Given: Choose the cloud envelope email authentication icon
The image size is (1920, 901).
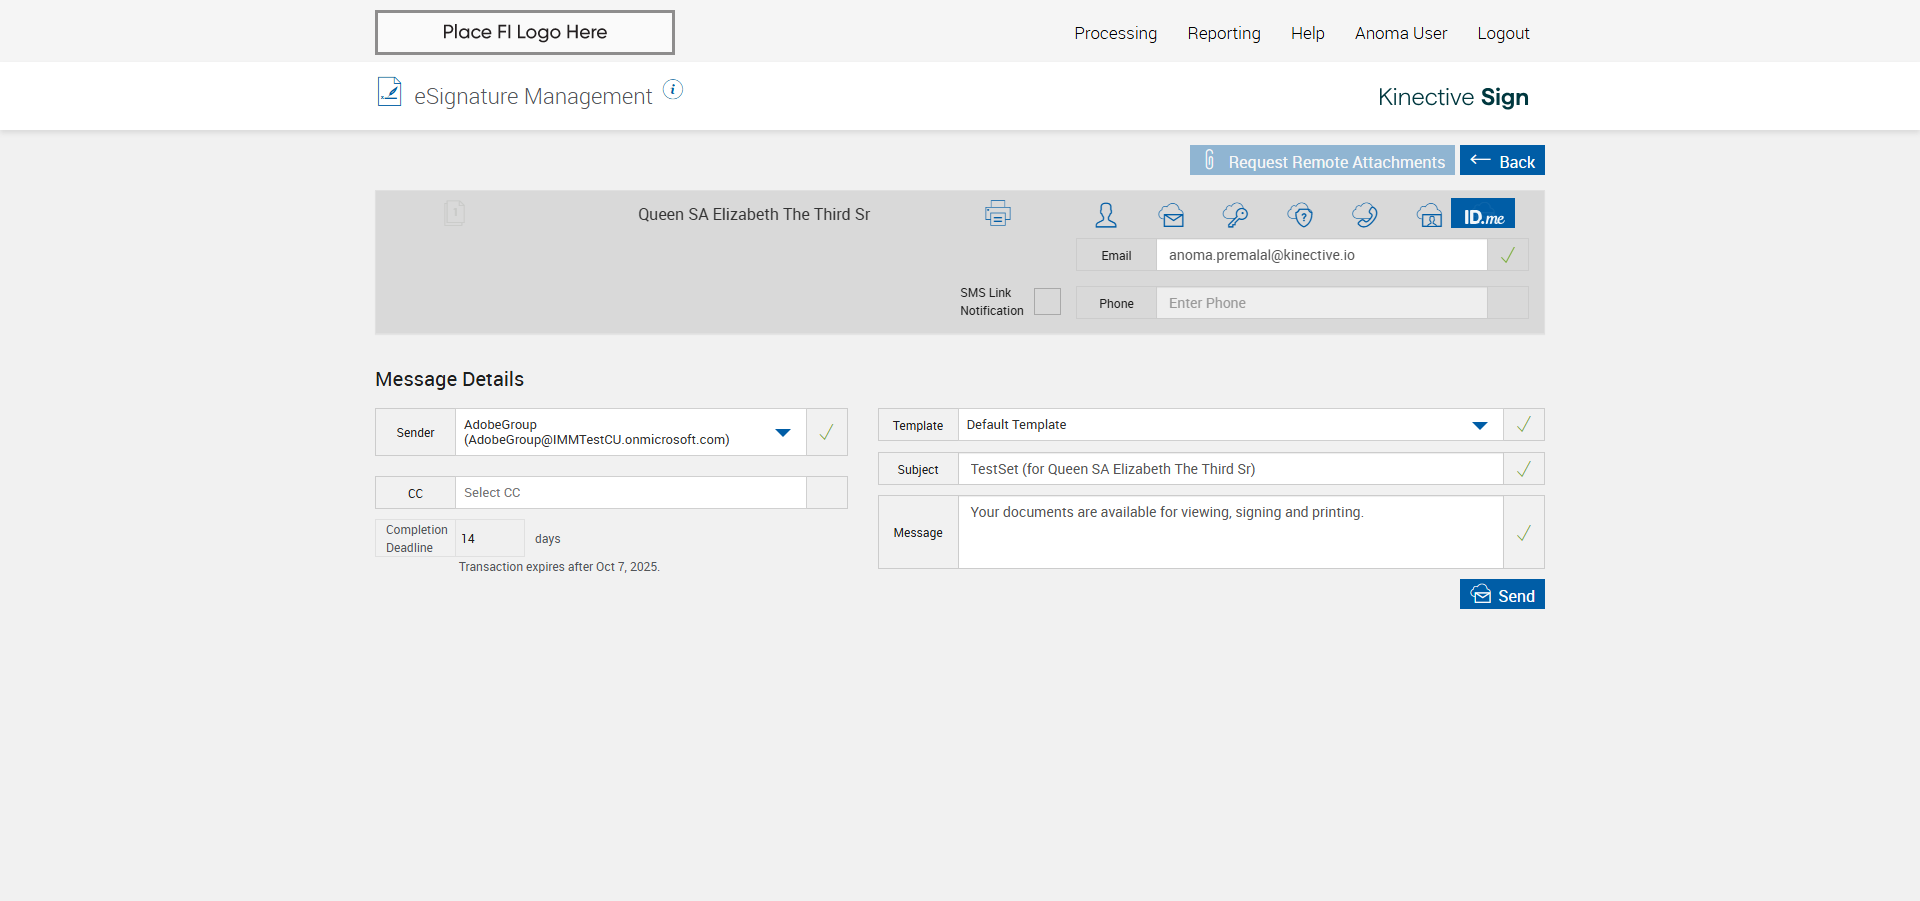Looking at the screenshot, I should [x=1171, y=214].
